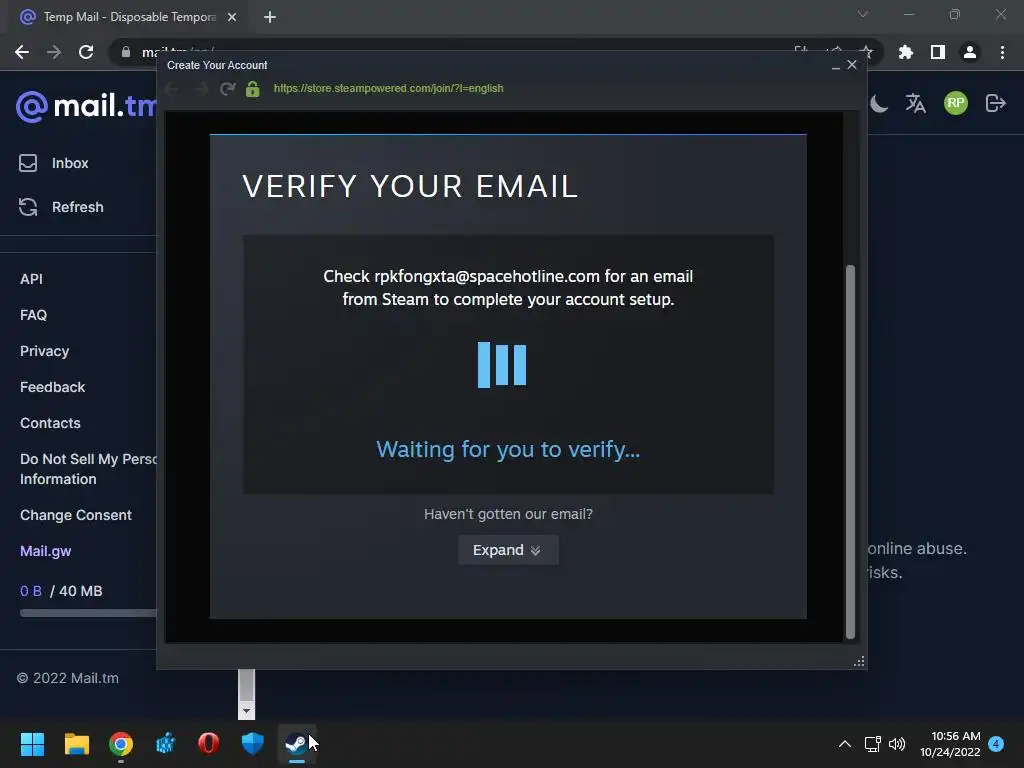Open the Mail.gw link
This screenshot has height=768, width=1024.
pos(46,551)
